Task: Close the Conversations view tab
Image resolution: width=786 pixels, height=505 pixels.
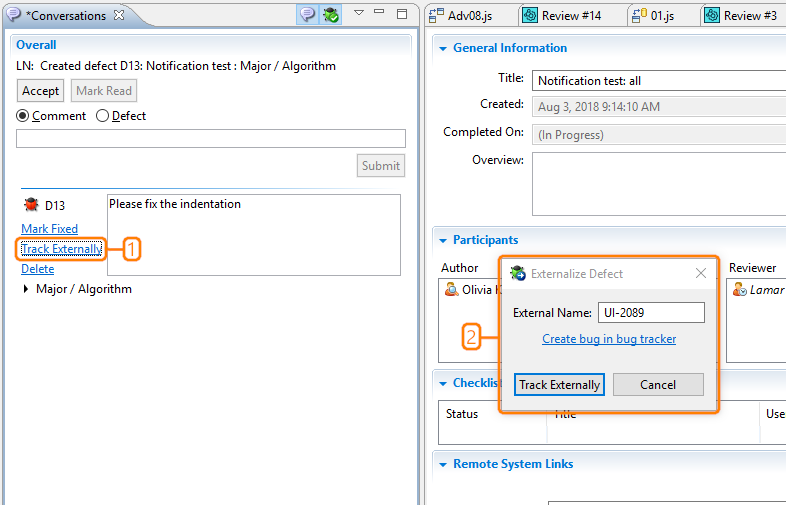Action: click(119, 15)
